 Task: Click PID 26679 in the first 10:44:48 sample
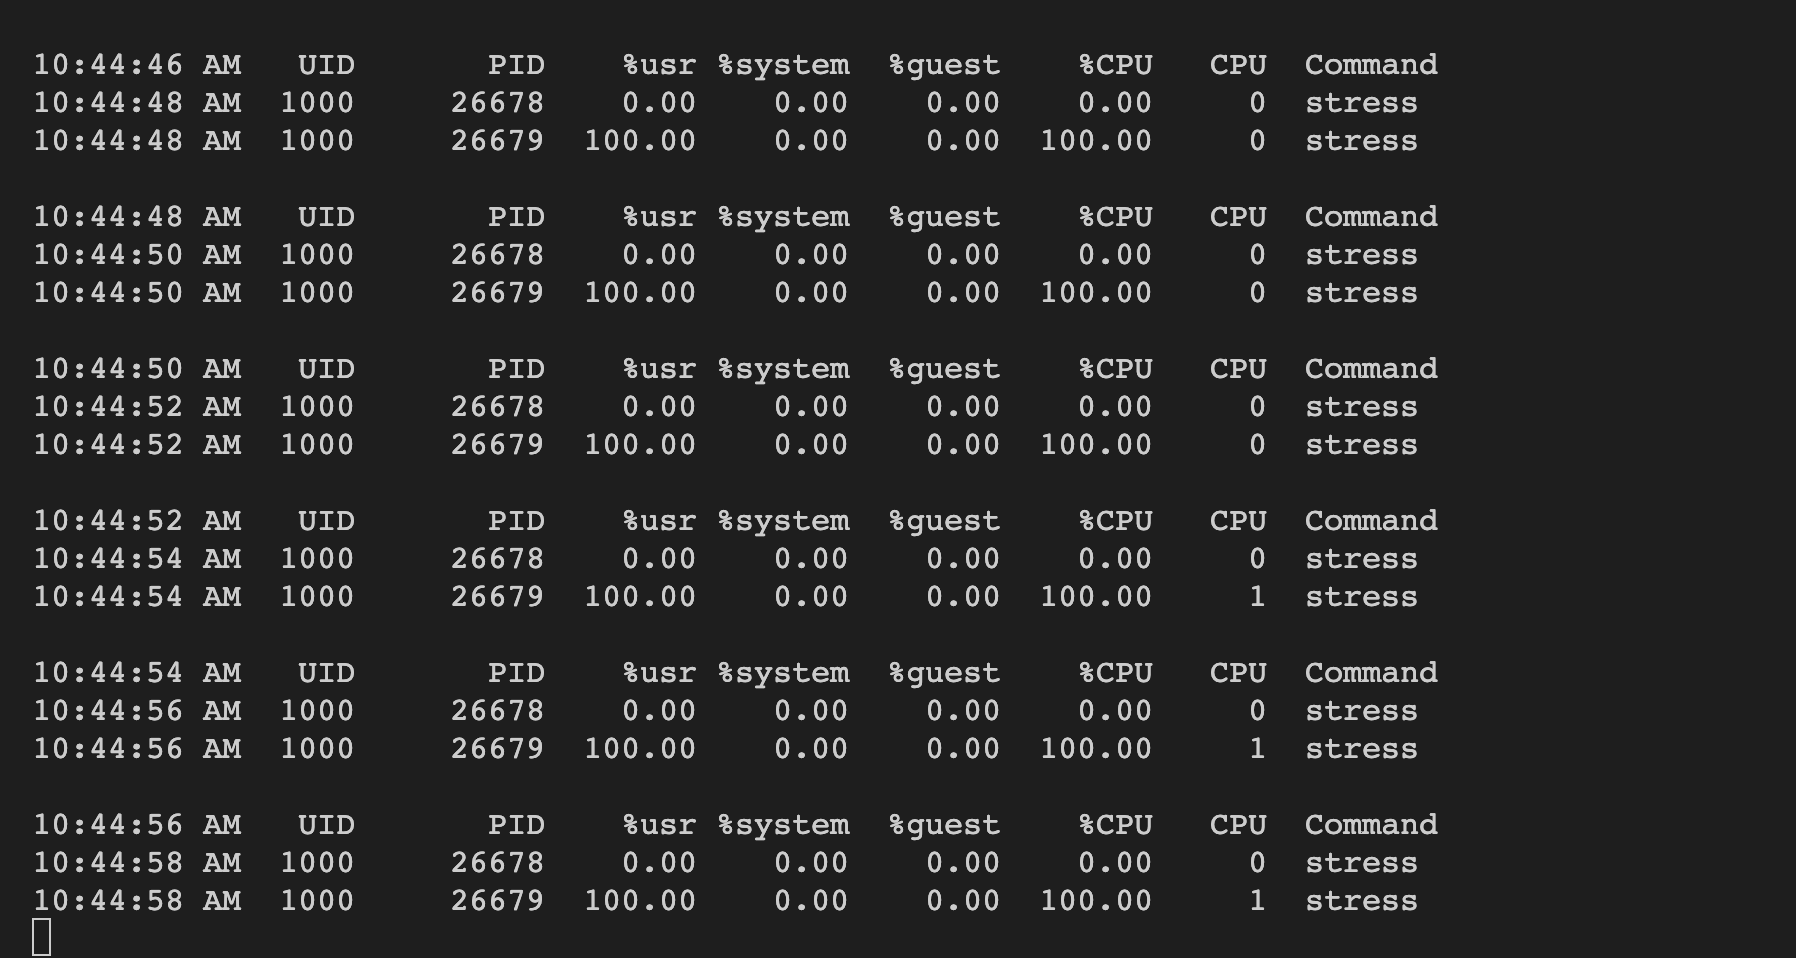click(x=497, y=141)
